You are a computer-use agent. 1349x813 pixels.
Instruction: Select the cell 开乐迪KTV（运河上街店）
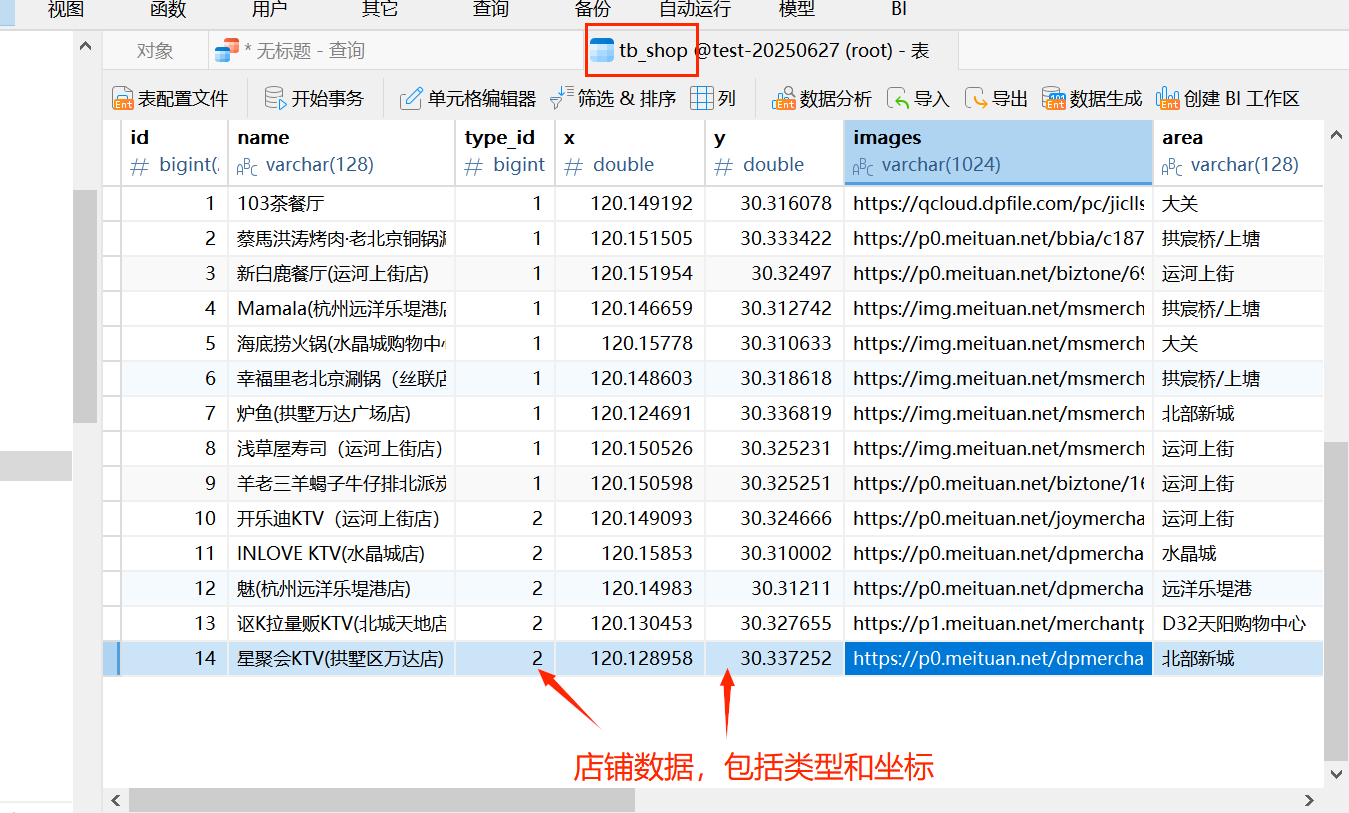[341, 518]
